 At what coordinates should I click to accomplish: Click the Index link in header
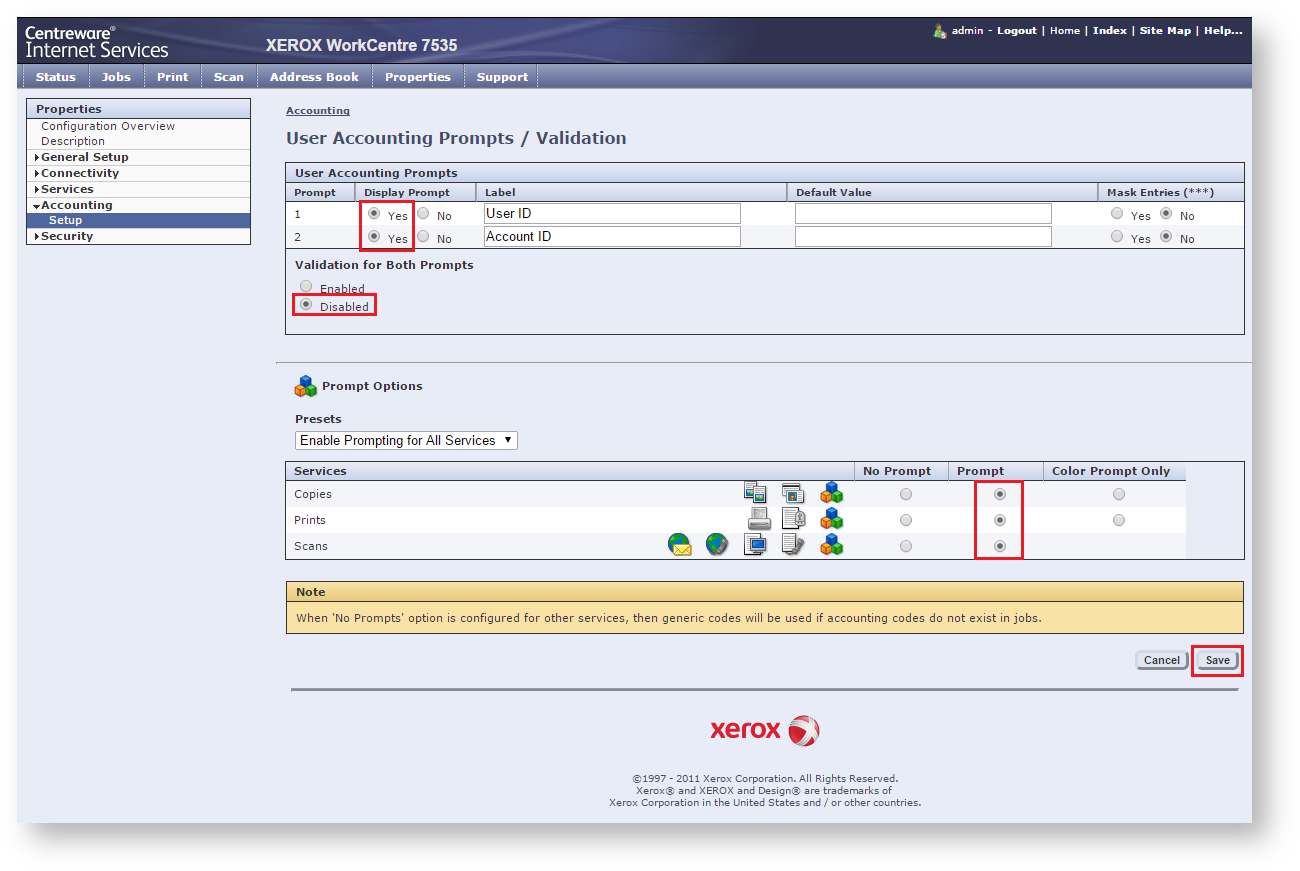[1110, 31]
